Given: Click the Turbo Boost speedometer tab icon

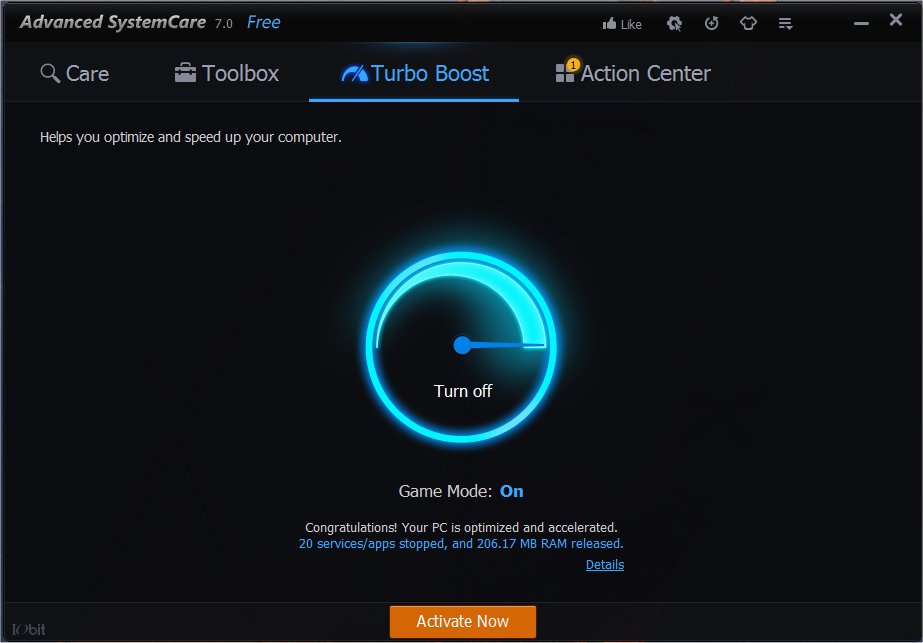Looking at the screenshot, I should coord(354,74).
